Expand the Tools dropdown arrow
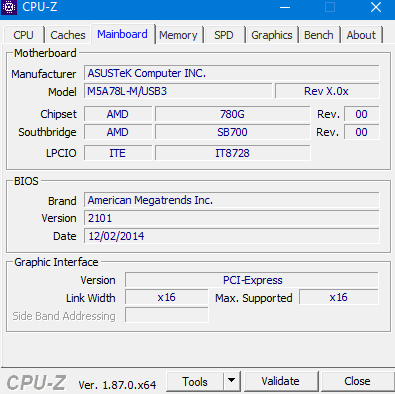The width and height of the screenshot is (395, 394). click(x=232, y=381)
